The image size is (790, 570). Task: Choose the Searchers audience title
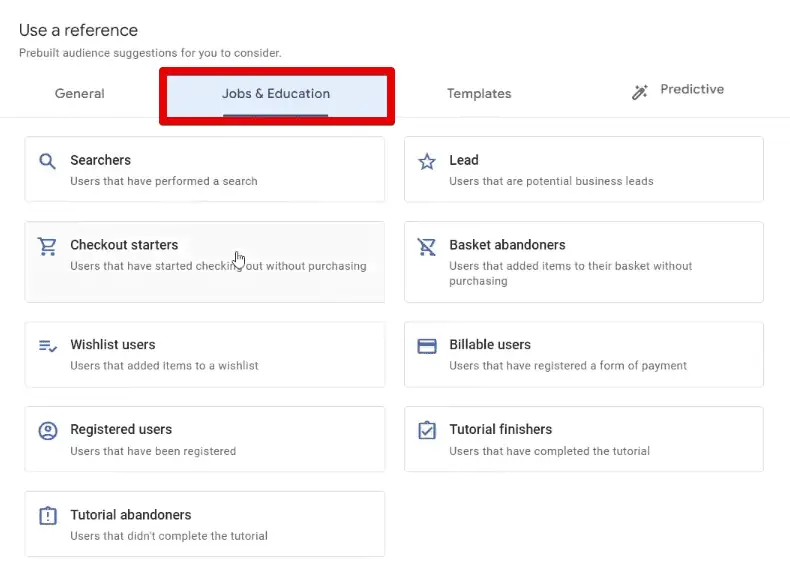click(x=100, y=160)
